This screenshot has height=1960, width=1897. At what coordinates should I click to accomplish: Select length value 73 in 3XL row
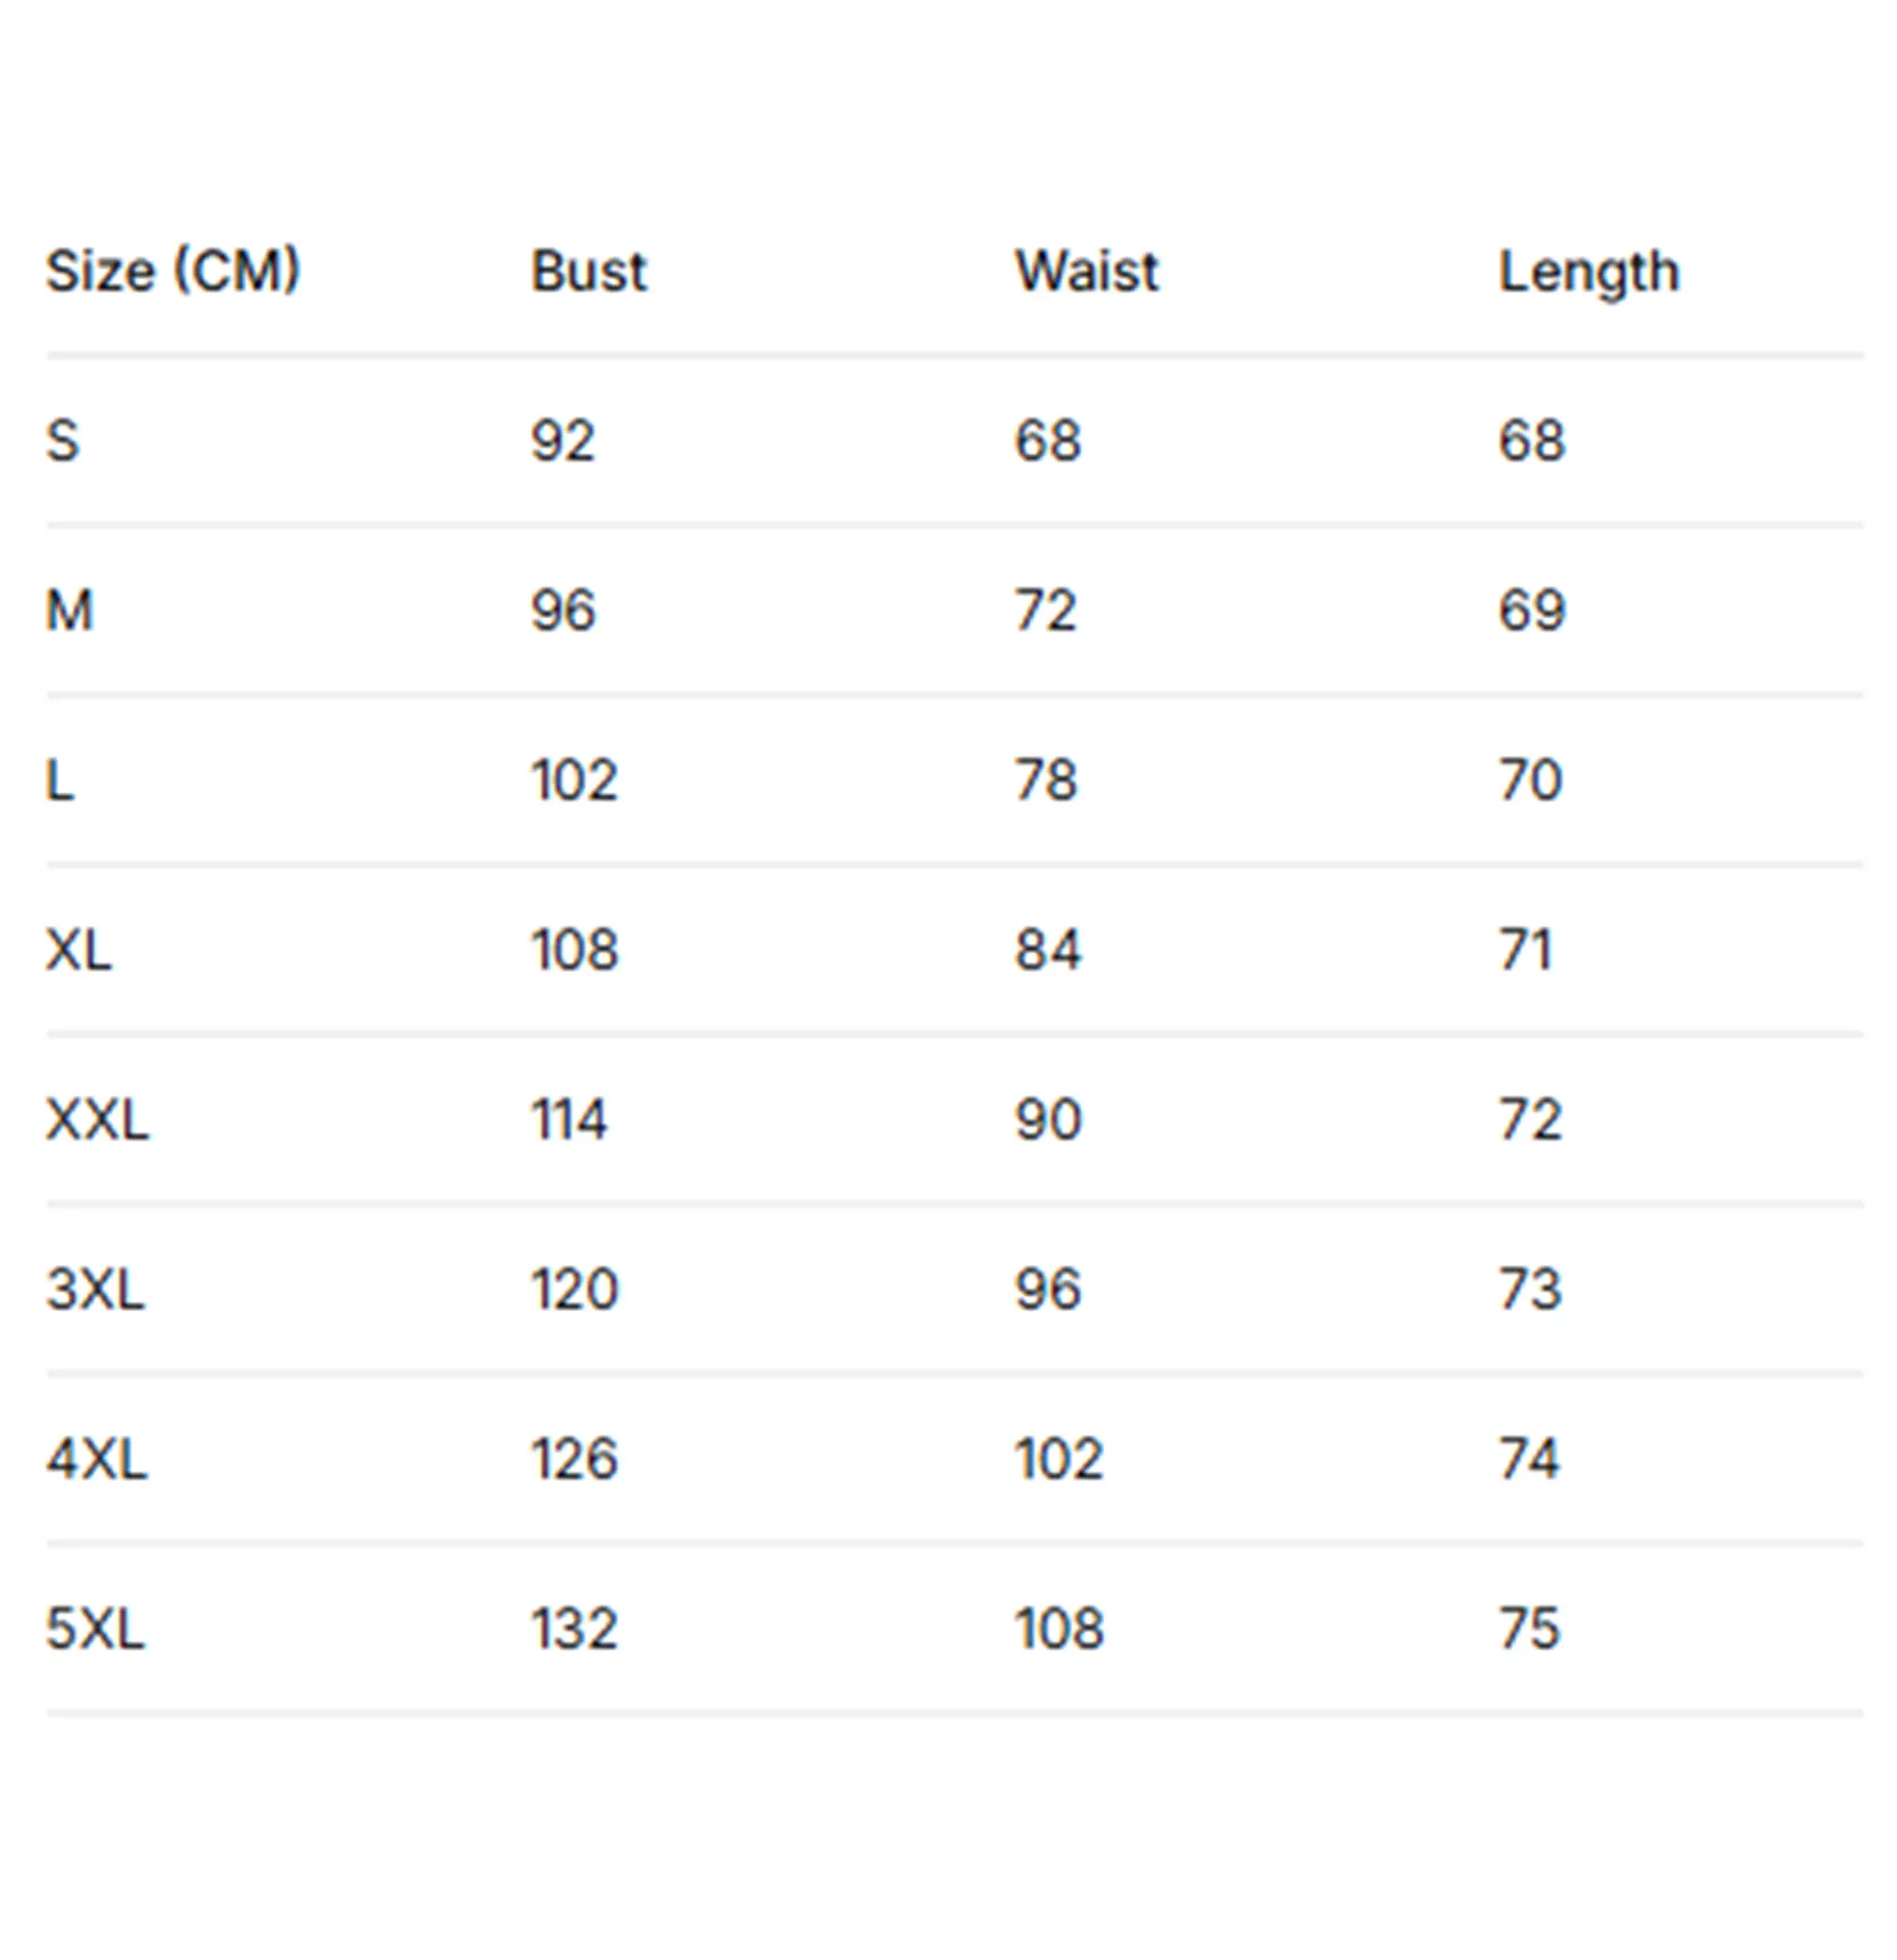coord(1529,1289)
